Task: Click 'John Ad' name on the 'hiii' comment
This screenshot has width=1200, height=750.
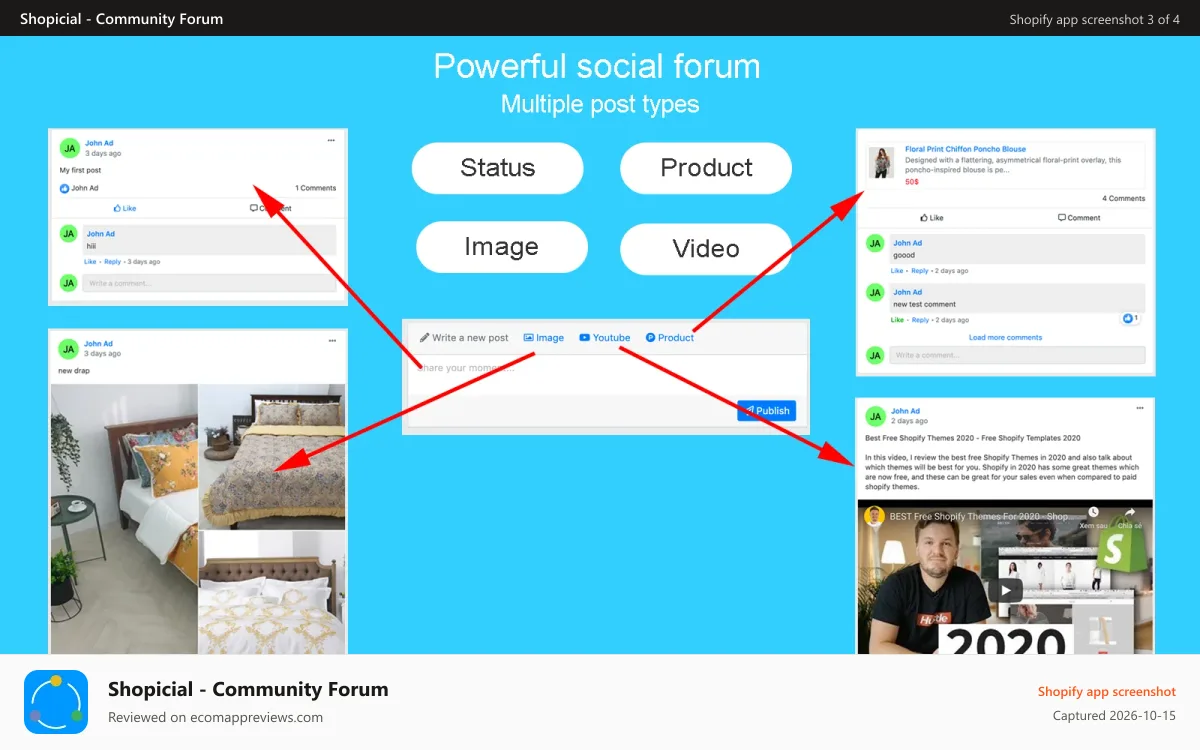Action: point(101,234)
